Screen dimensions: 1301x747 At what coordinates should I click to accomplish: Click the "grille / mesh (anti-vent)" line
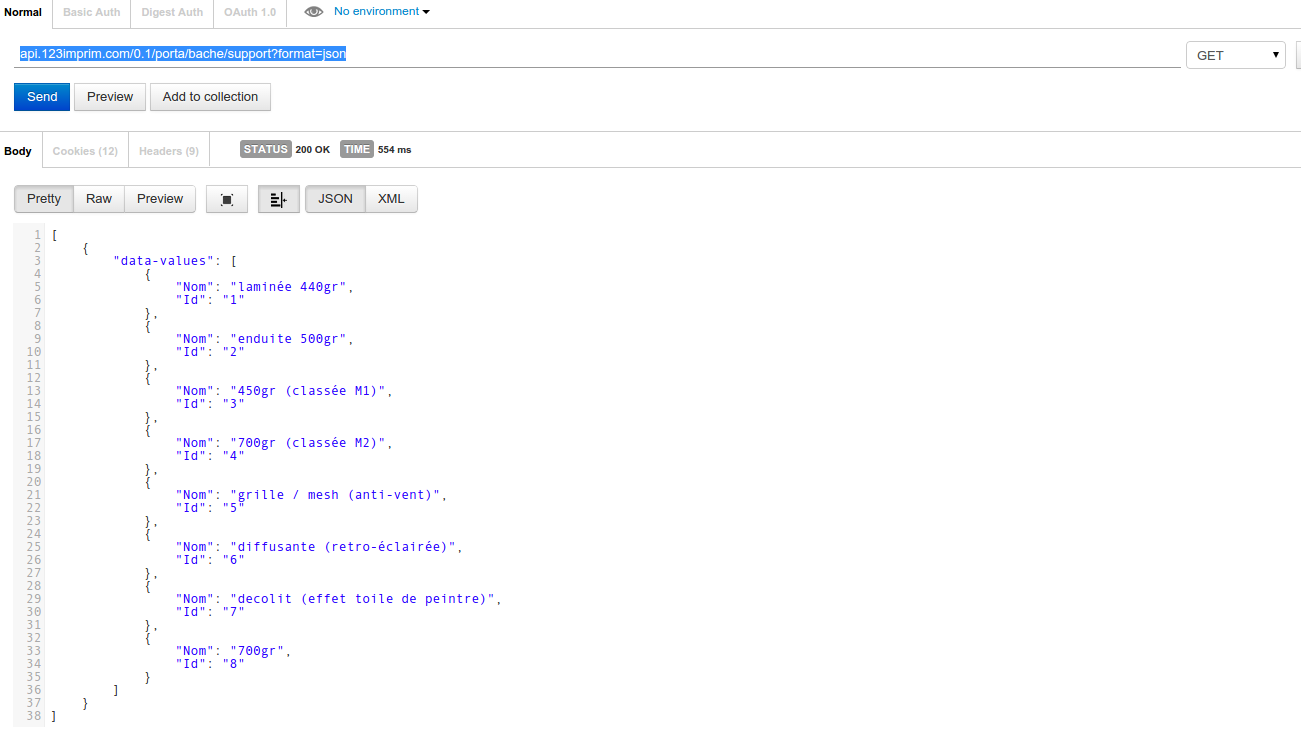[311, 495]
